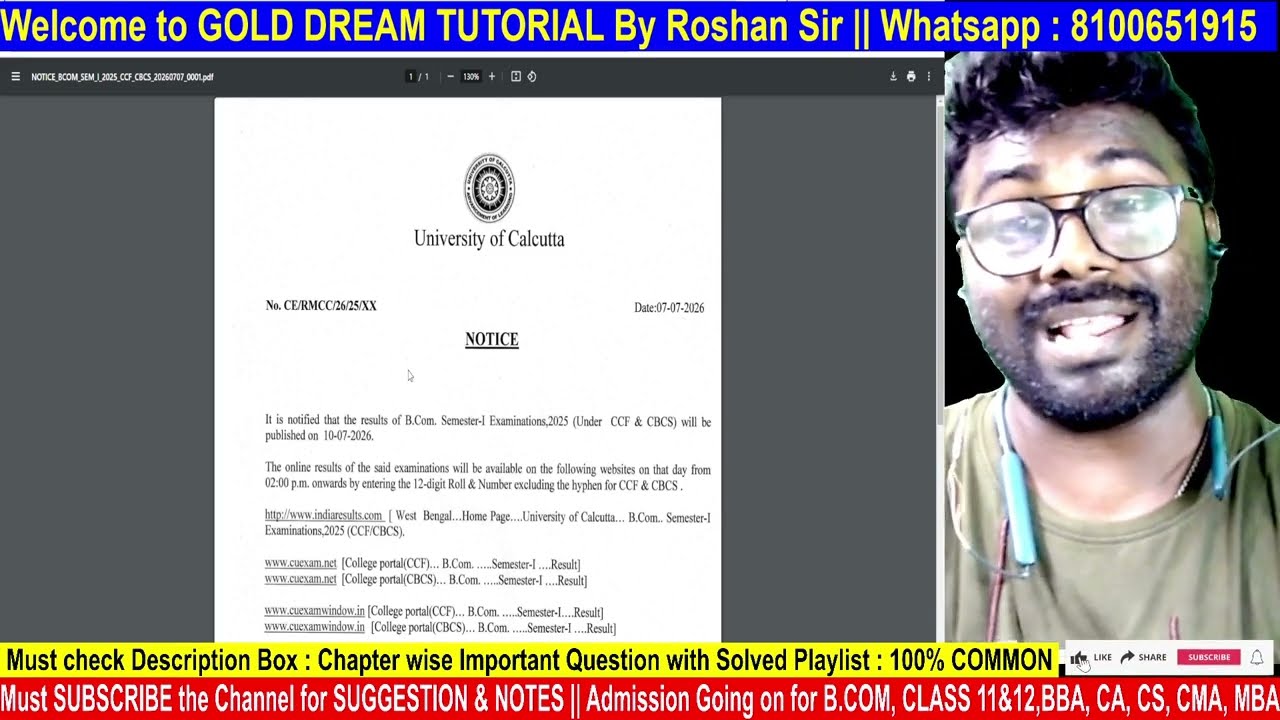Zoom out the PDF with minus button
This screenshot has height=720, width=1280.
point(450,76)
